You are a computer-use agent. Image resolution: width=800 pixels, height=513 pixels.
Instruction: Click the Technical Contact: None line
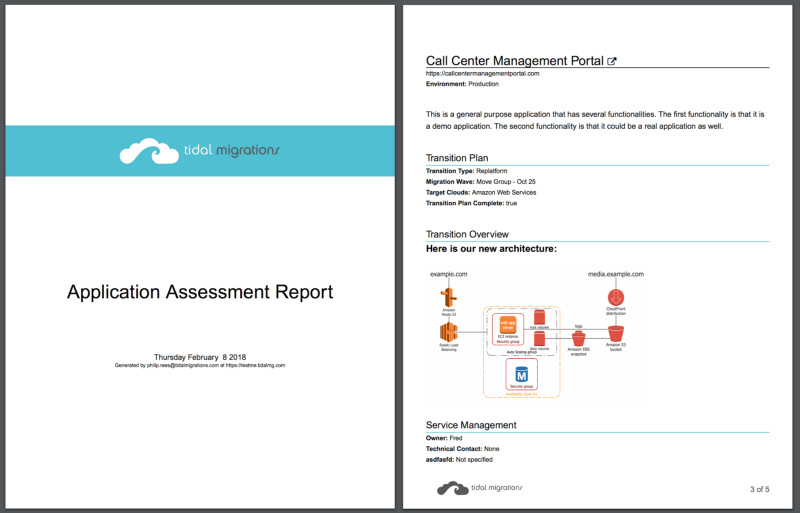click(463, 449)
